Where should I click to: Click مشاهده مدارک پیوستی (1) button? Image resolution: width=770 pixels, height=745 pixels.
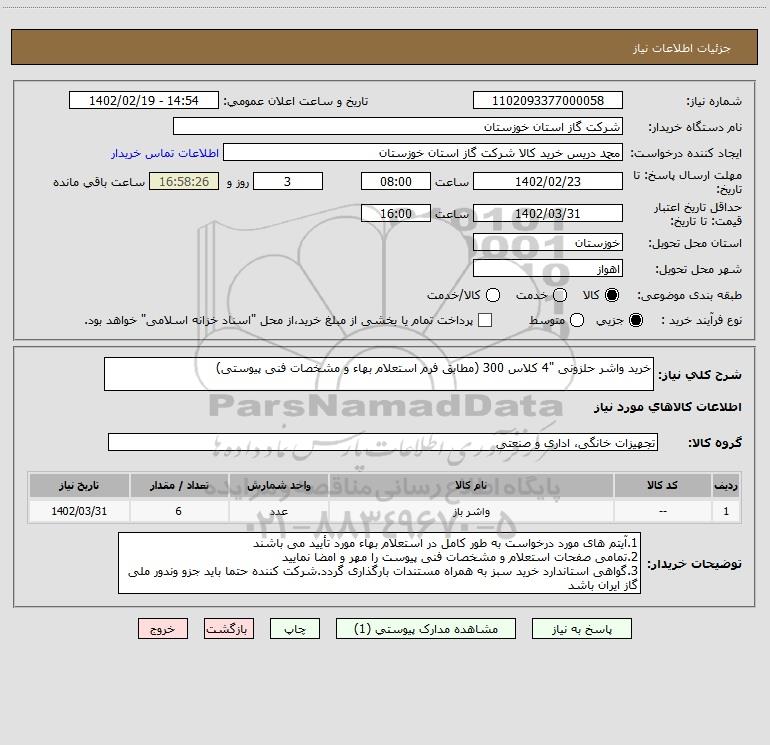(426, 629)
